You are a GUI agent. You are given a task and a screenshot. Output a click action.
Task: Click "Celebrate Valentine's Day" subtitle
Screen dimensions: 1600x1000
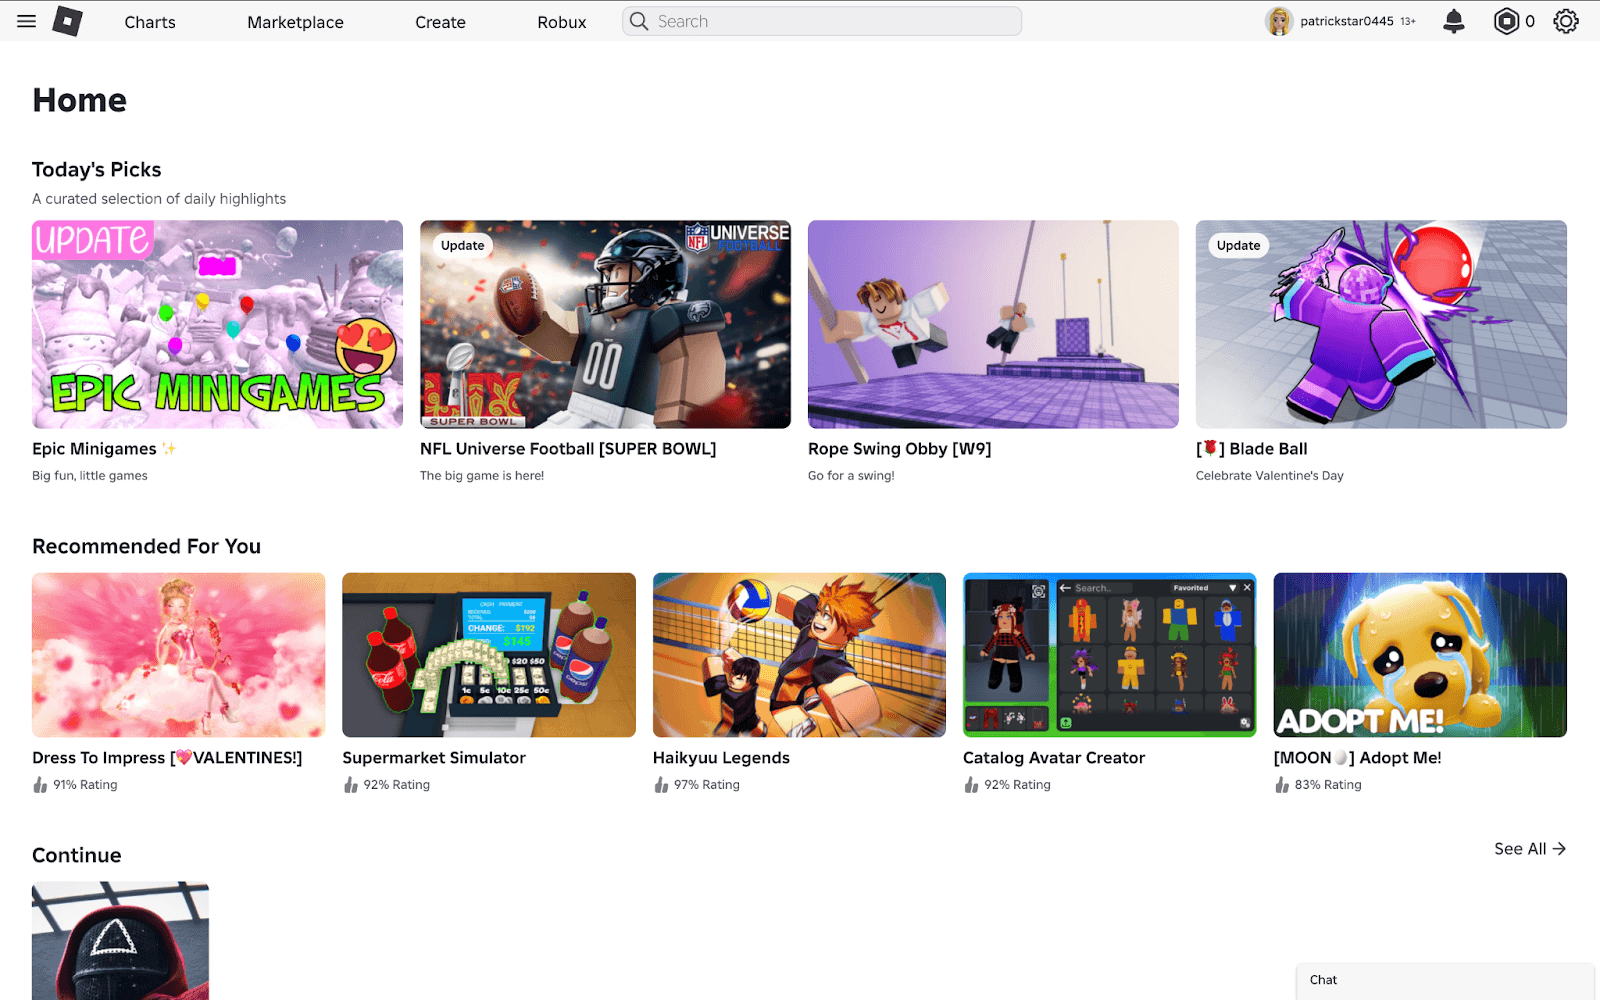click(1270, 476)
